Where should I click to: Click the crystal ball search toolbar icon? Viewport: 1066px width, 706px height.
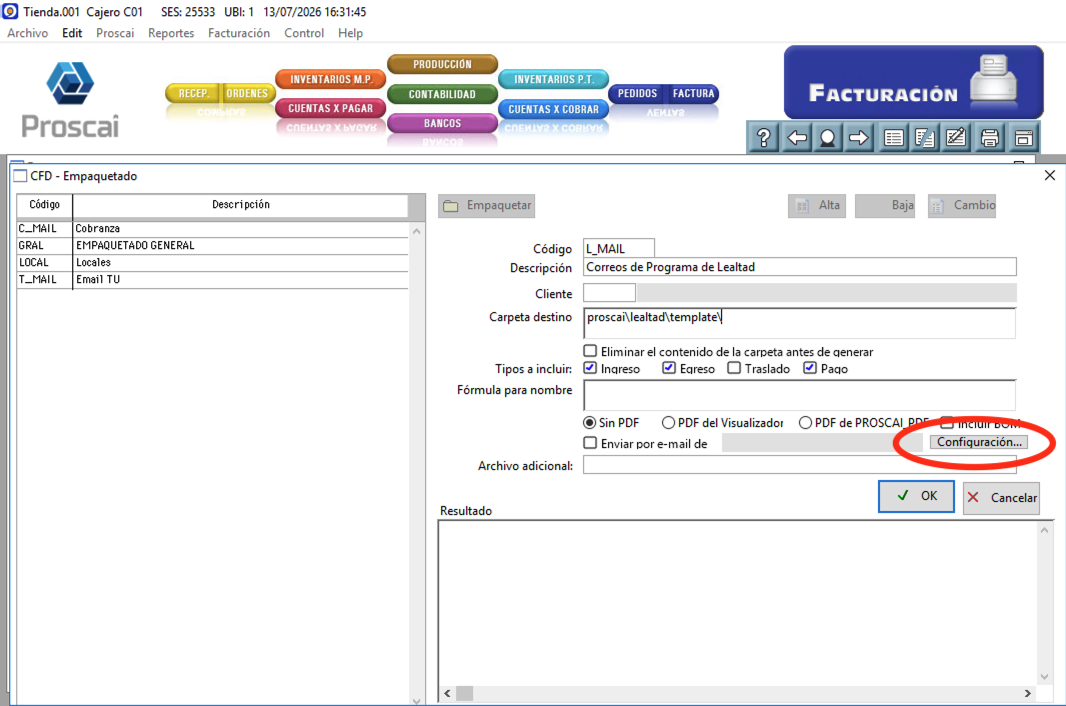(x=827, y=138)
